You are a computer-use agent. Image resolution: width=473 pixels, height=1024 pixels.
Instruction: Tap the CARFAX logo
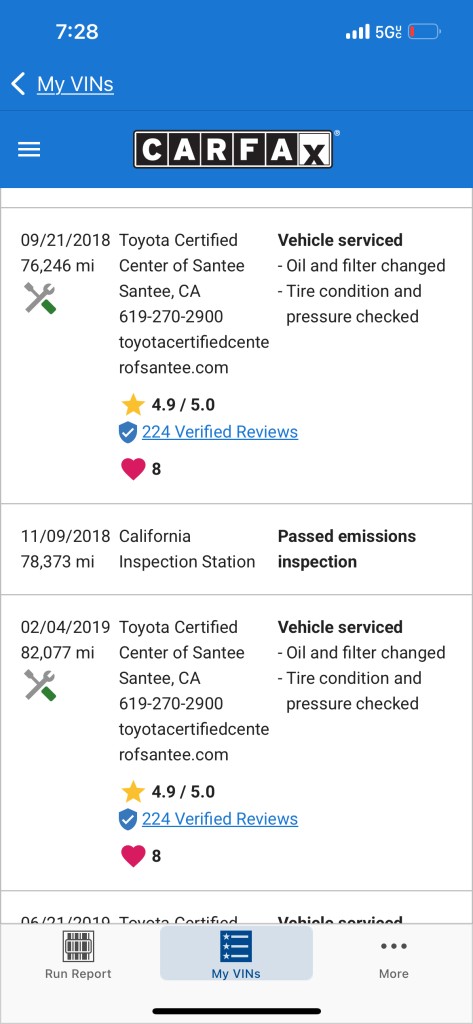234,150
